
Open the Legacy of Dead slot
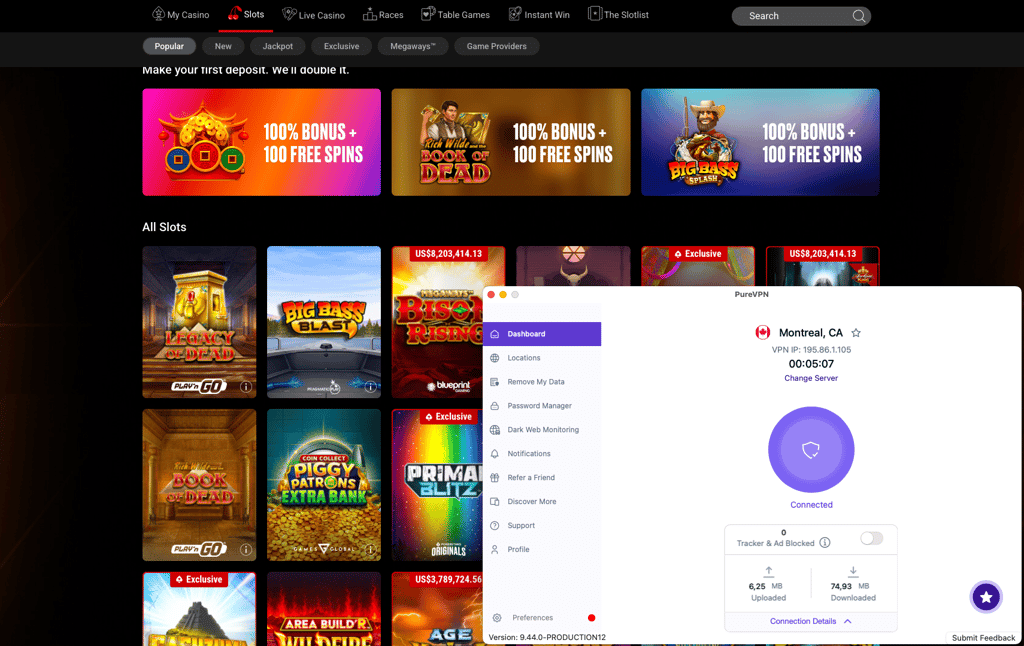pos(199,322)
